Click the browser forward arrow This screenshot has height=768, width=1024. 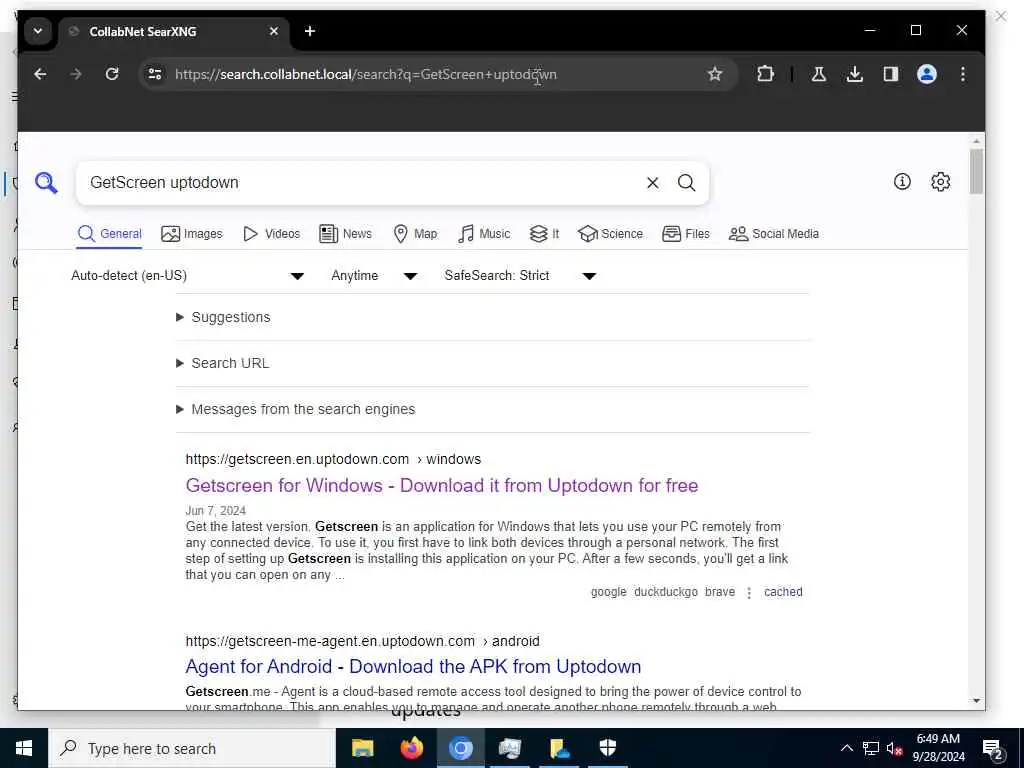(76, 74)
